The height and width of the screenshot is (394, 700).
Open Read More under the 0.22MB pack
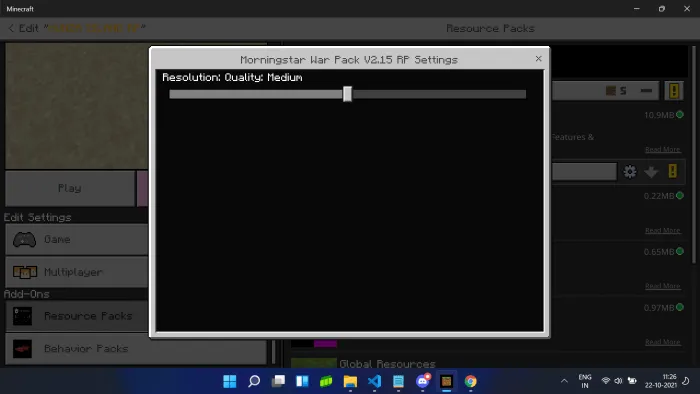[662, 230]
